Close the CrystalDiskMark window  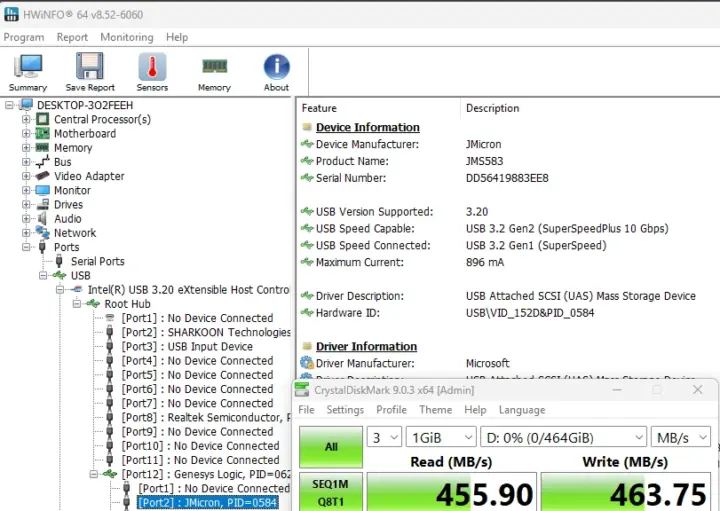[698, 390]
